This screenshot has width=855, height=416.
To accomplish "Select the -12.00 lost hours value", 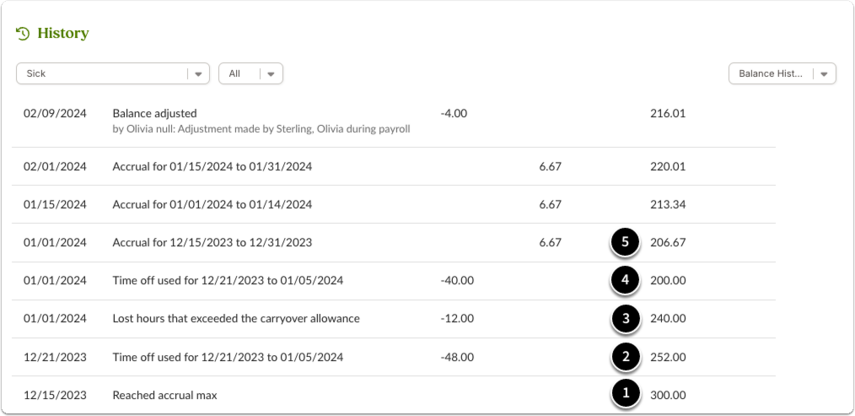I will pos(456,318).
